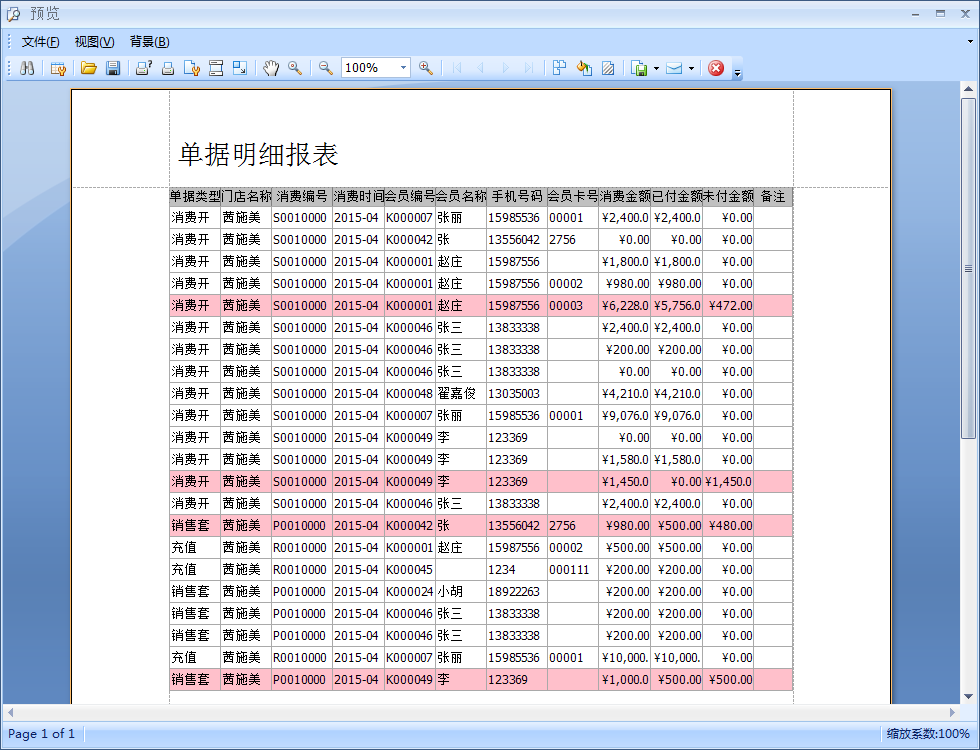
Task: Select the magnifier tool
Action: 295,68
